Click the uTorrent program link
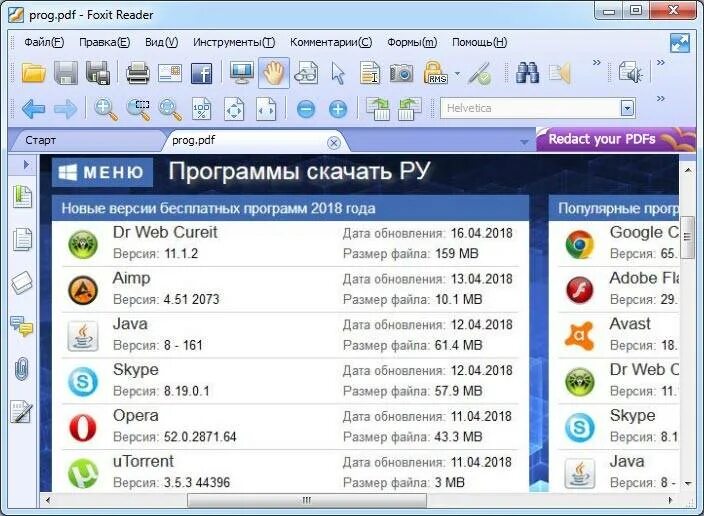This screenshot has height=516, width=704. pos(143,461)
